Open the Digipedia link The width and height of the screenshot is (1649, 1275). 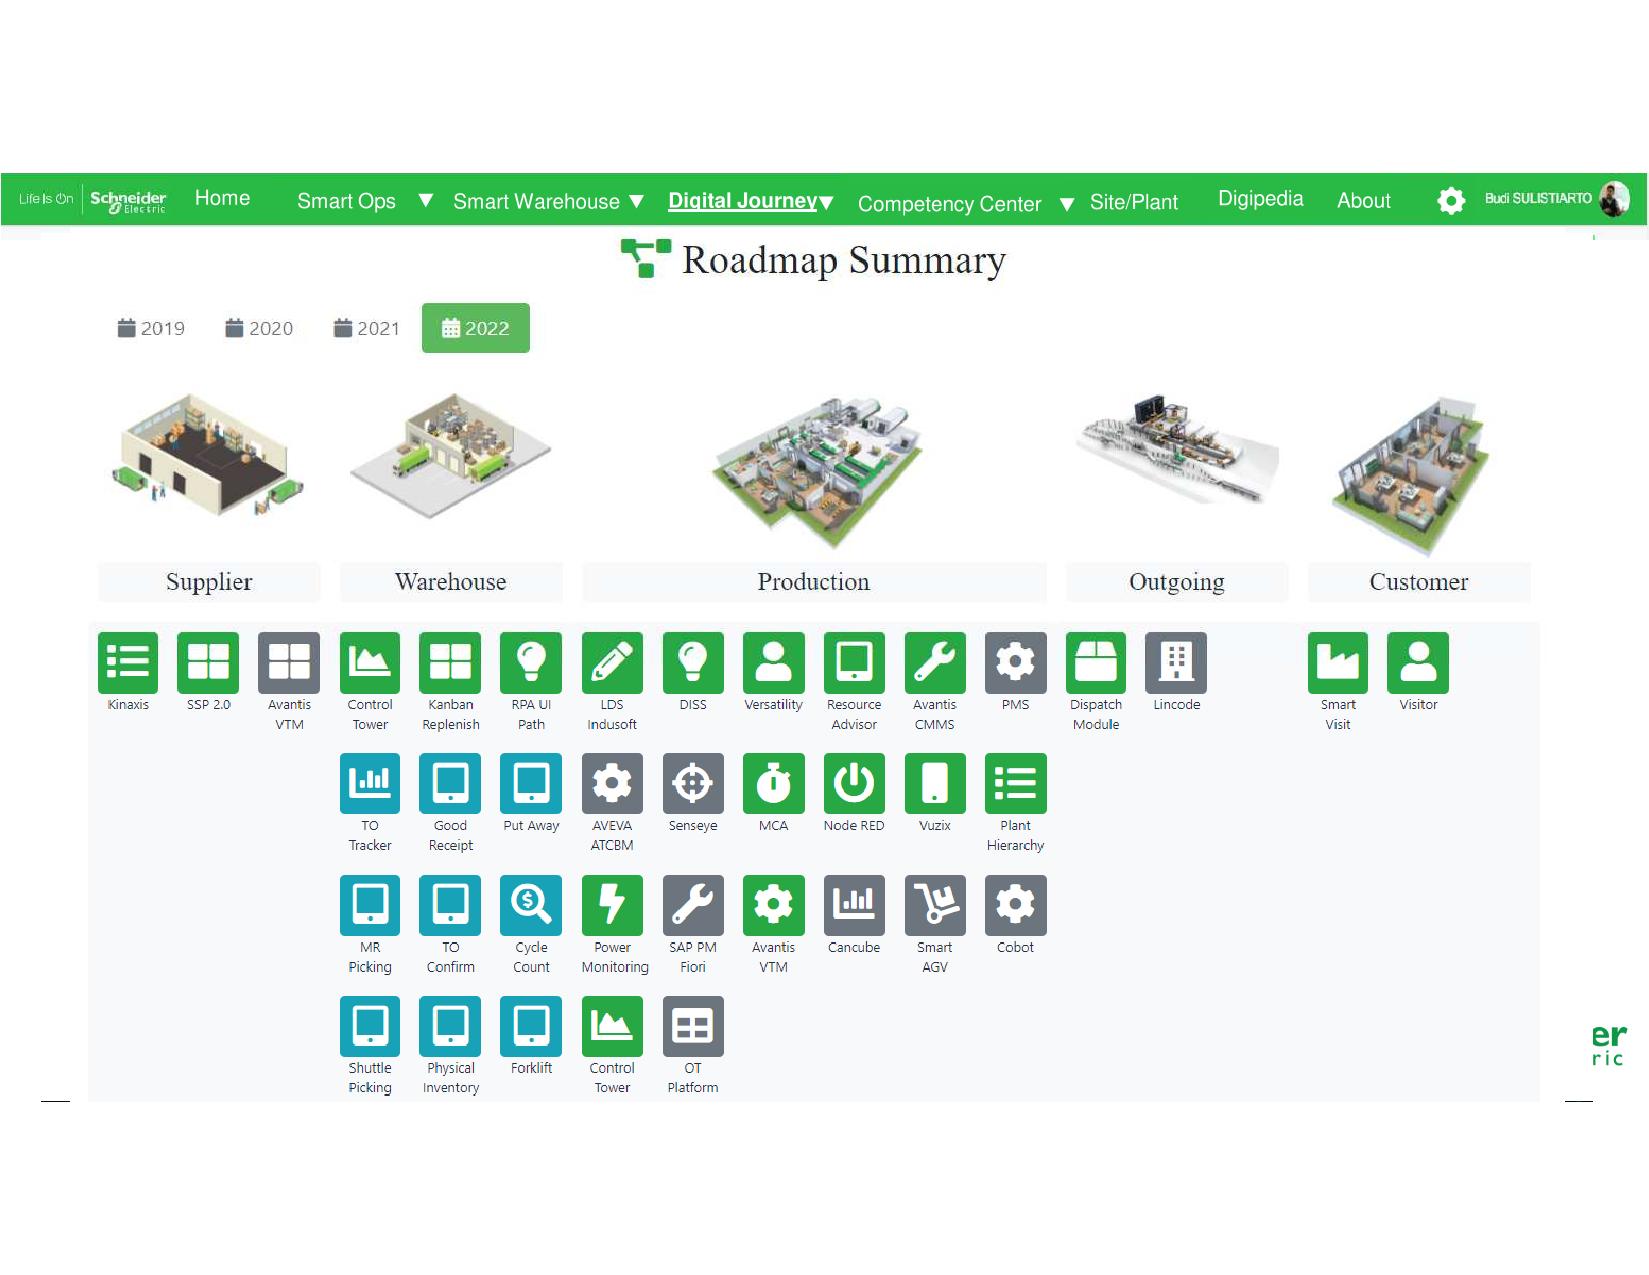coord(1260,198)
